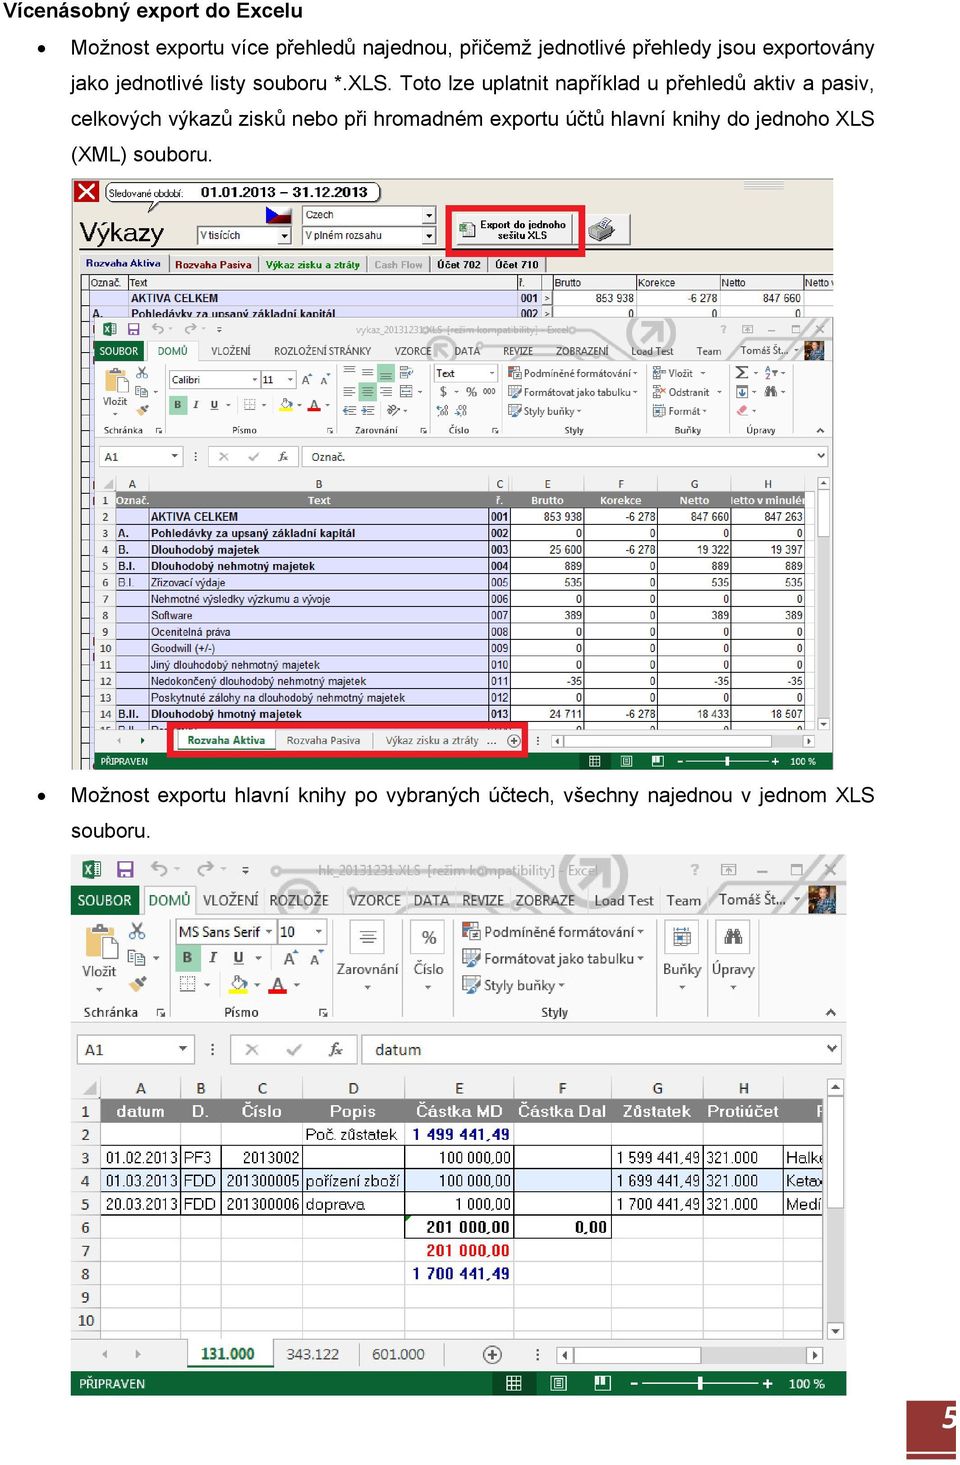
Task: Click the currency $ format icon
Action: pos(444,392)
